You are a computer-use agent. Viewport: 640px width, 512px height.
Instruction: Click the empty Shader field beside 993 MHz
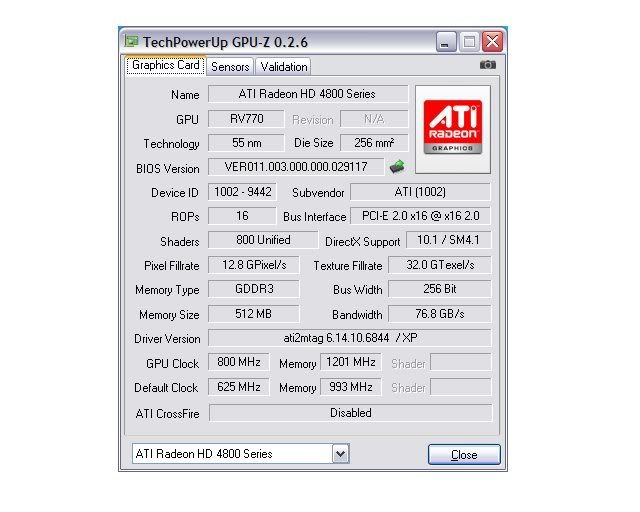point(461,387)
